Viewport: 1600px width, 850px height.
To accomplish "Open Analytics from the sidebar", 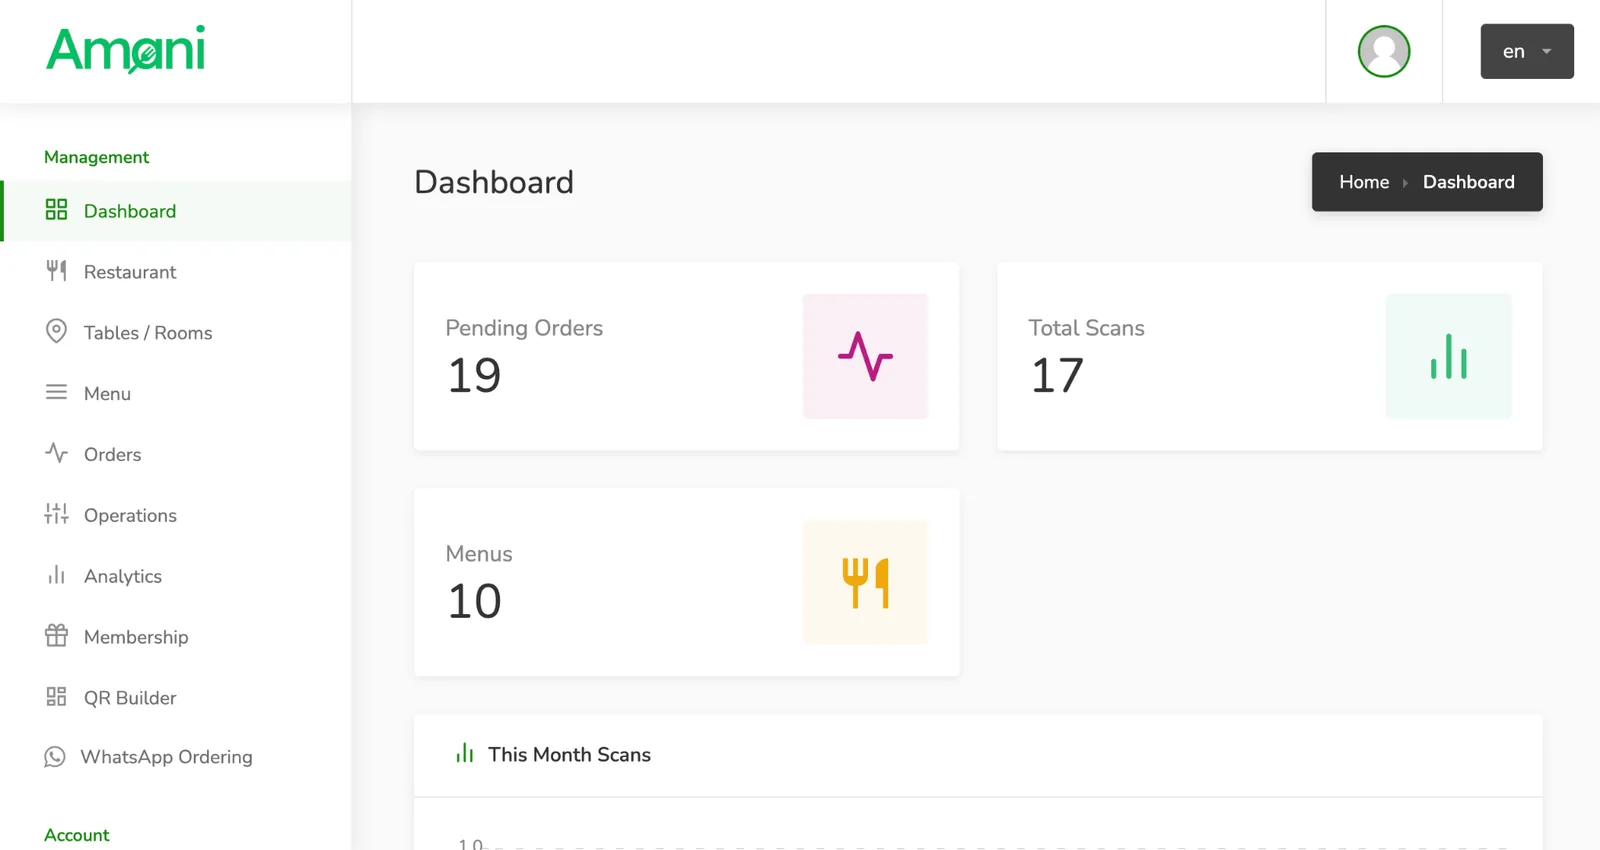I will tap(176, 577).
